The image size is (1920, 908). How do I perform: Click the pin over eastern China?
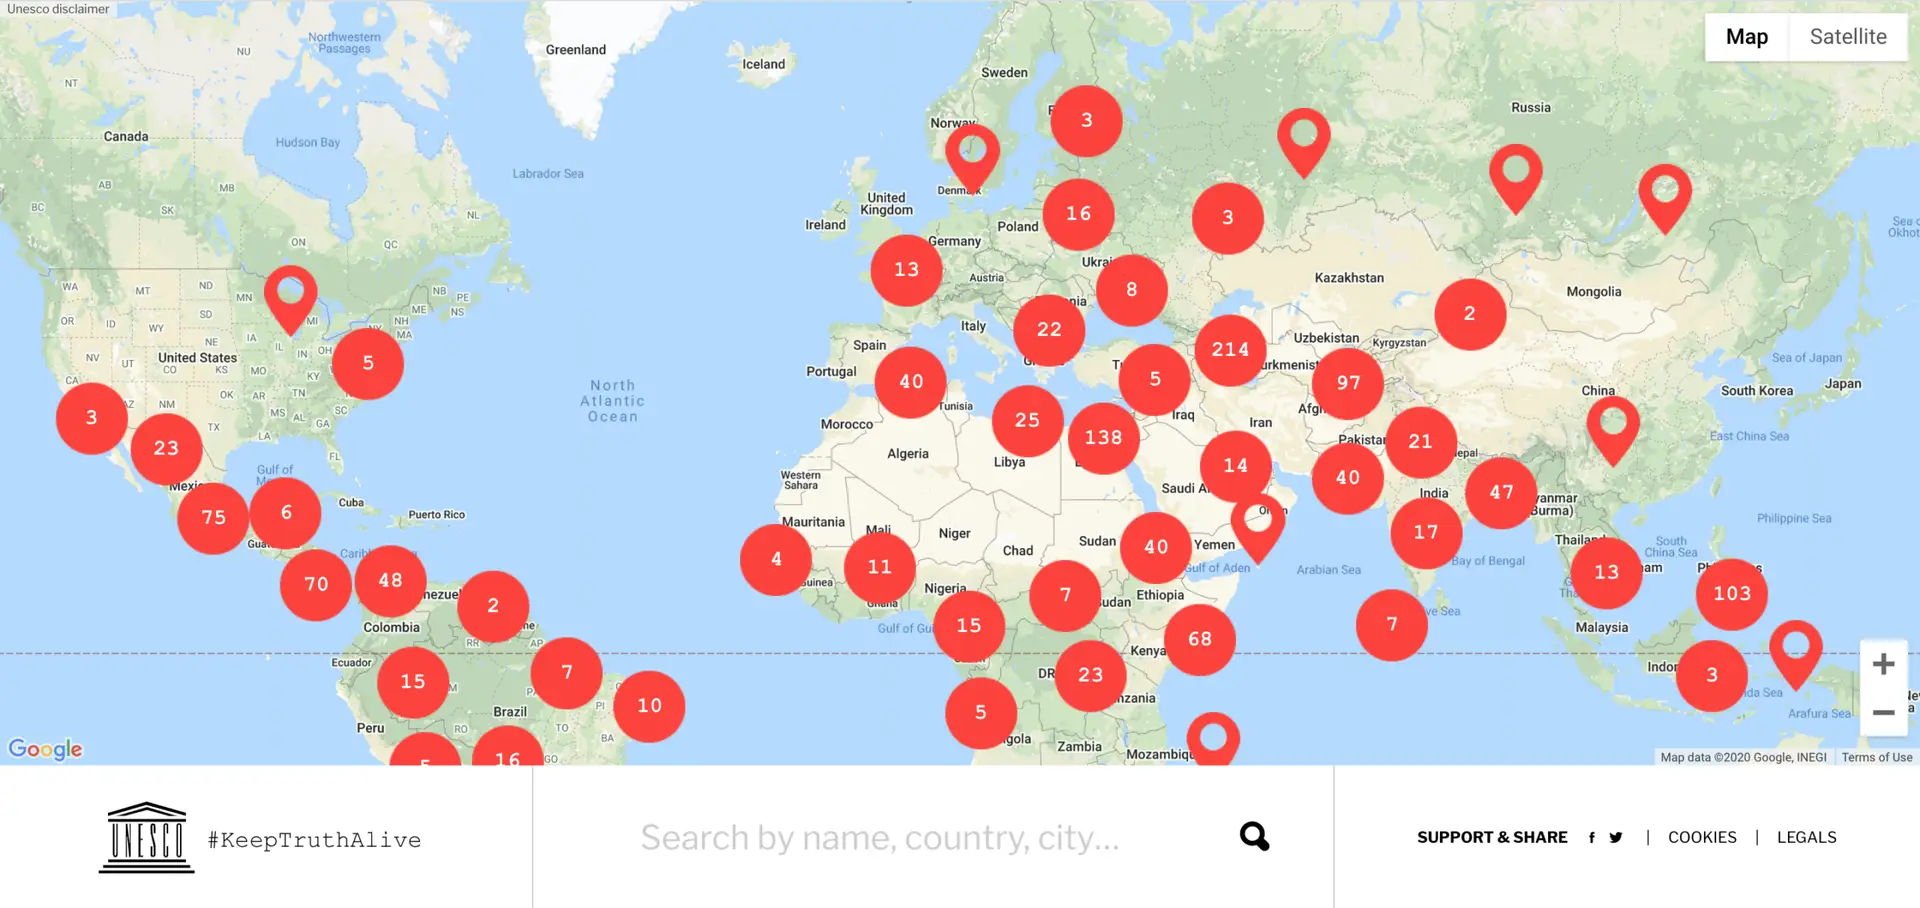tap(1612, 425)
